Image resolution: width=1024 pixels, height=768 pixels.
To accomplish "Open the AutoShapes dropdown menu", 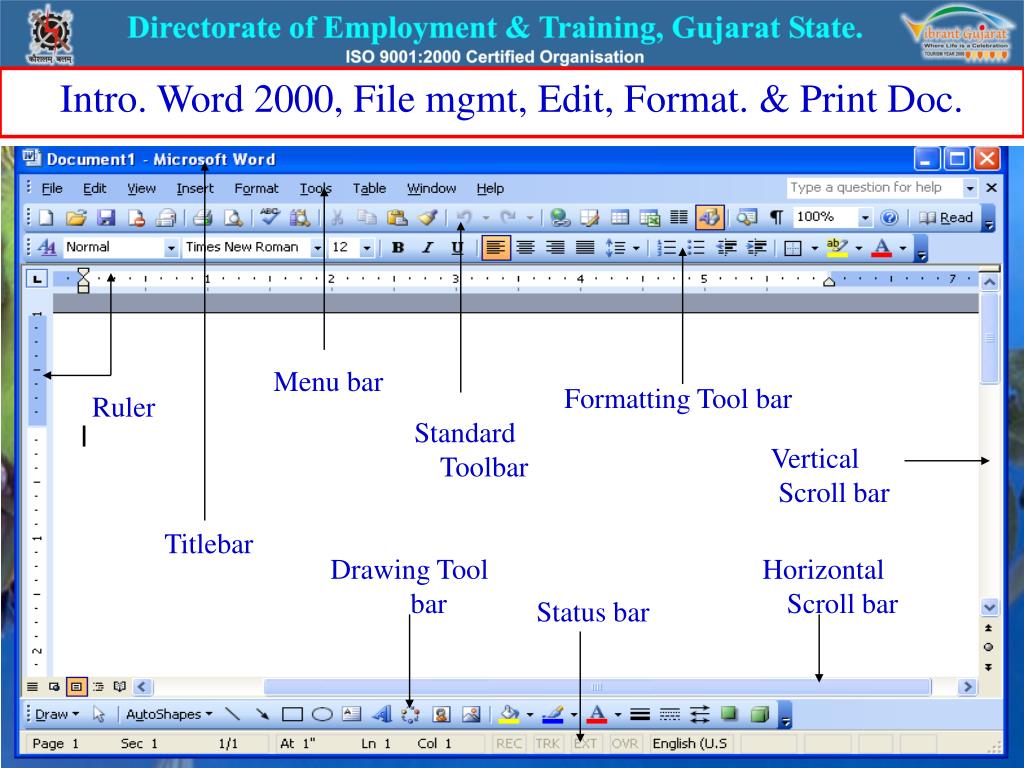I will tap(169, 714).
